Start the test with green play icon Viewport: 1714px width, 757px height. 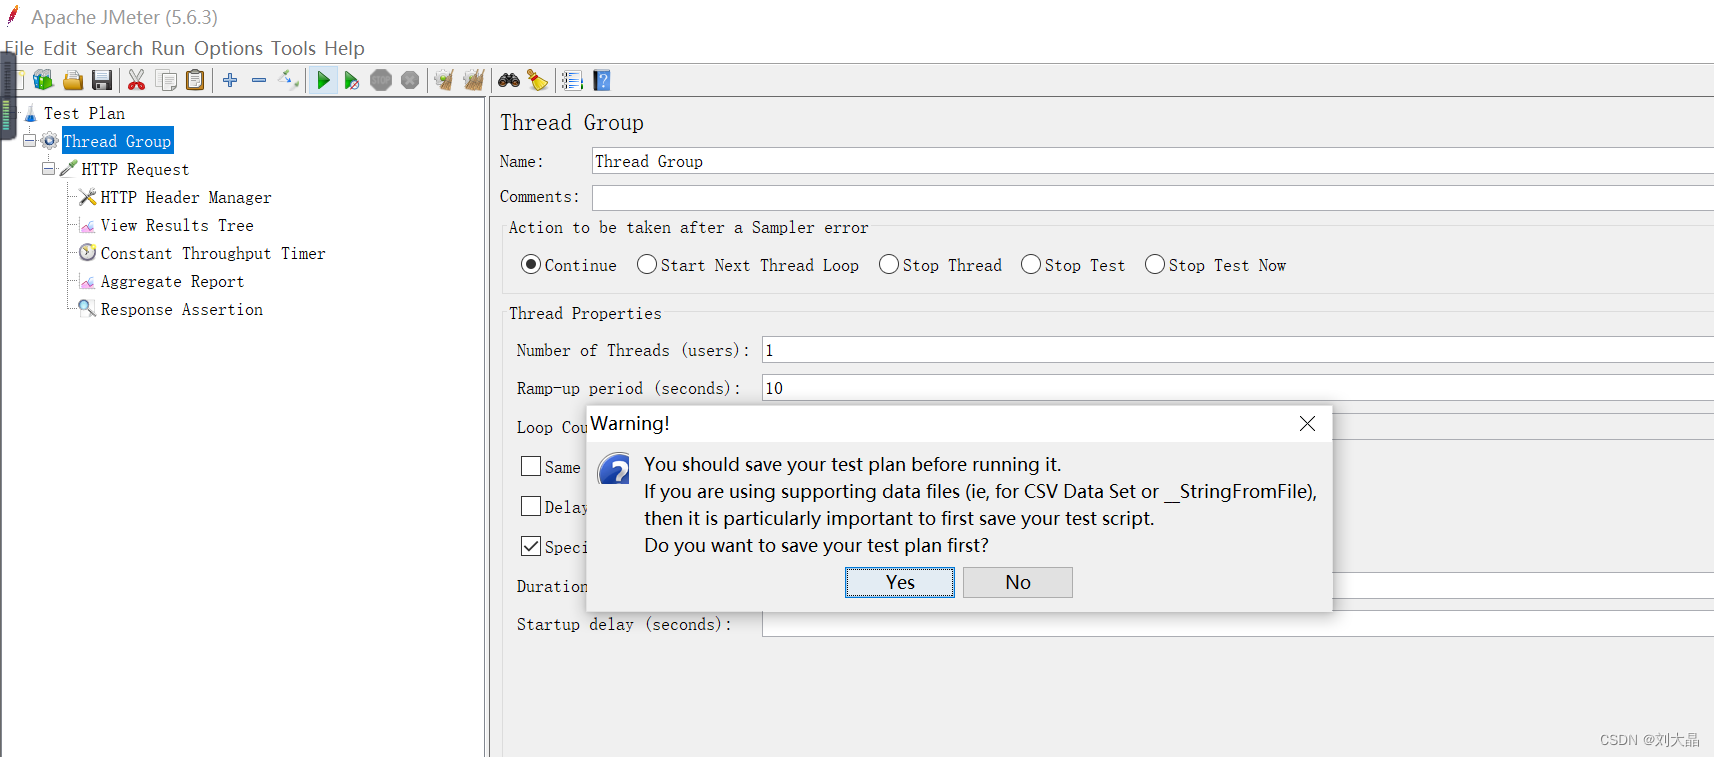coord(323,80)
